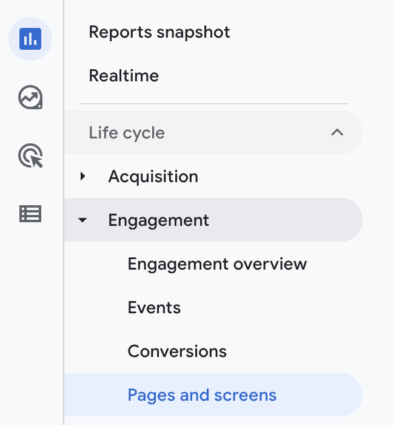
Task: Open the Configure table list icon
Action: [x=30, y=214]
